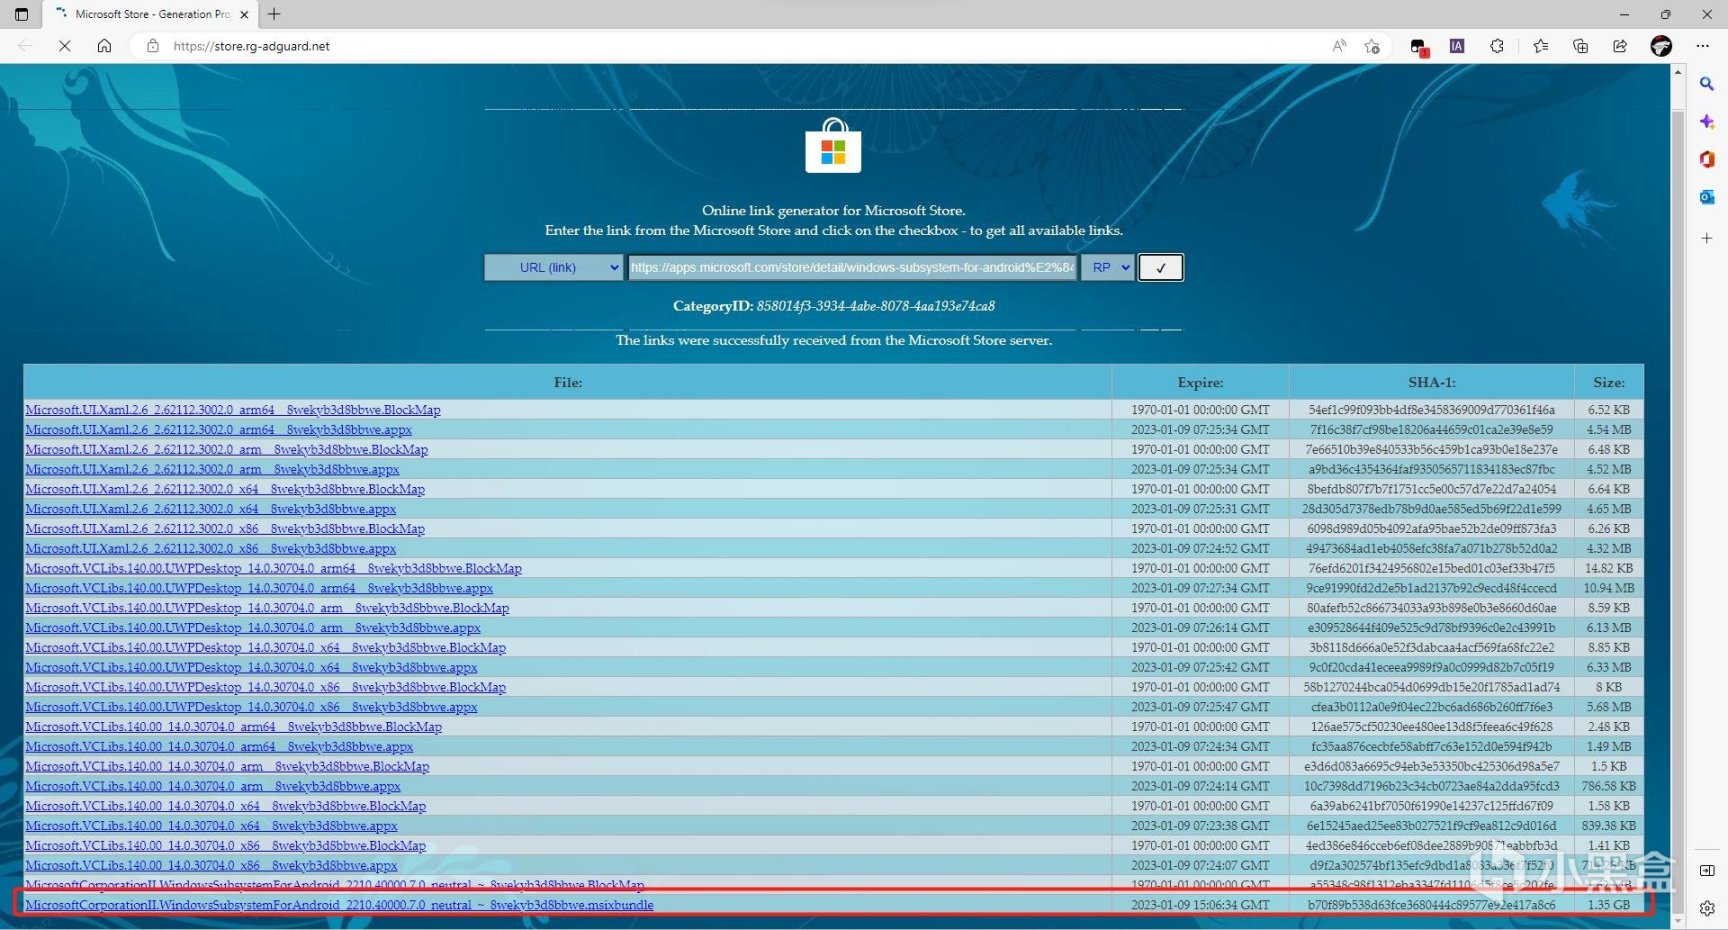Select the CategoryID value text
The width and height of the screenshot is (1728, 930).
876,306
